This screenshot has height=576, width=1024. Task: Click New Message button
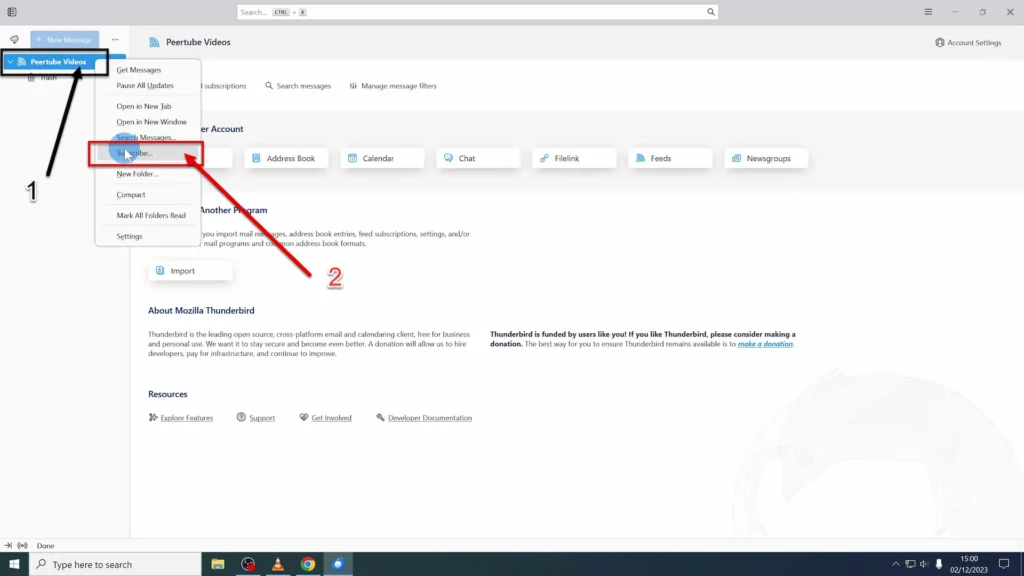click(65, 40)
